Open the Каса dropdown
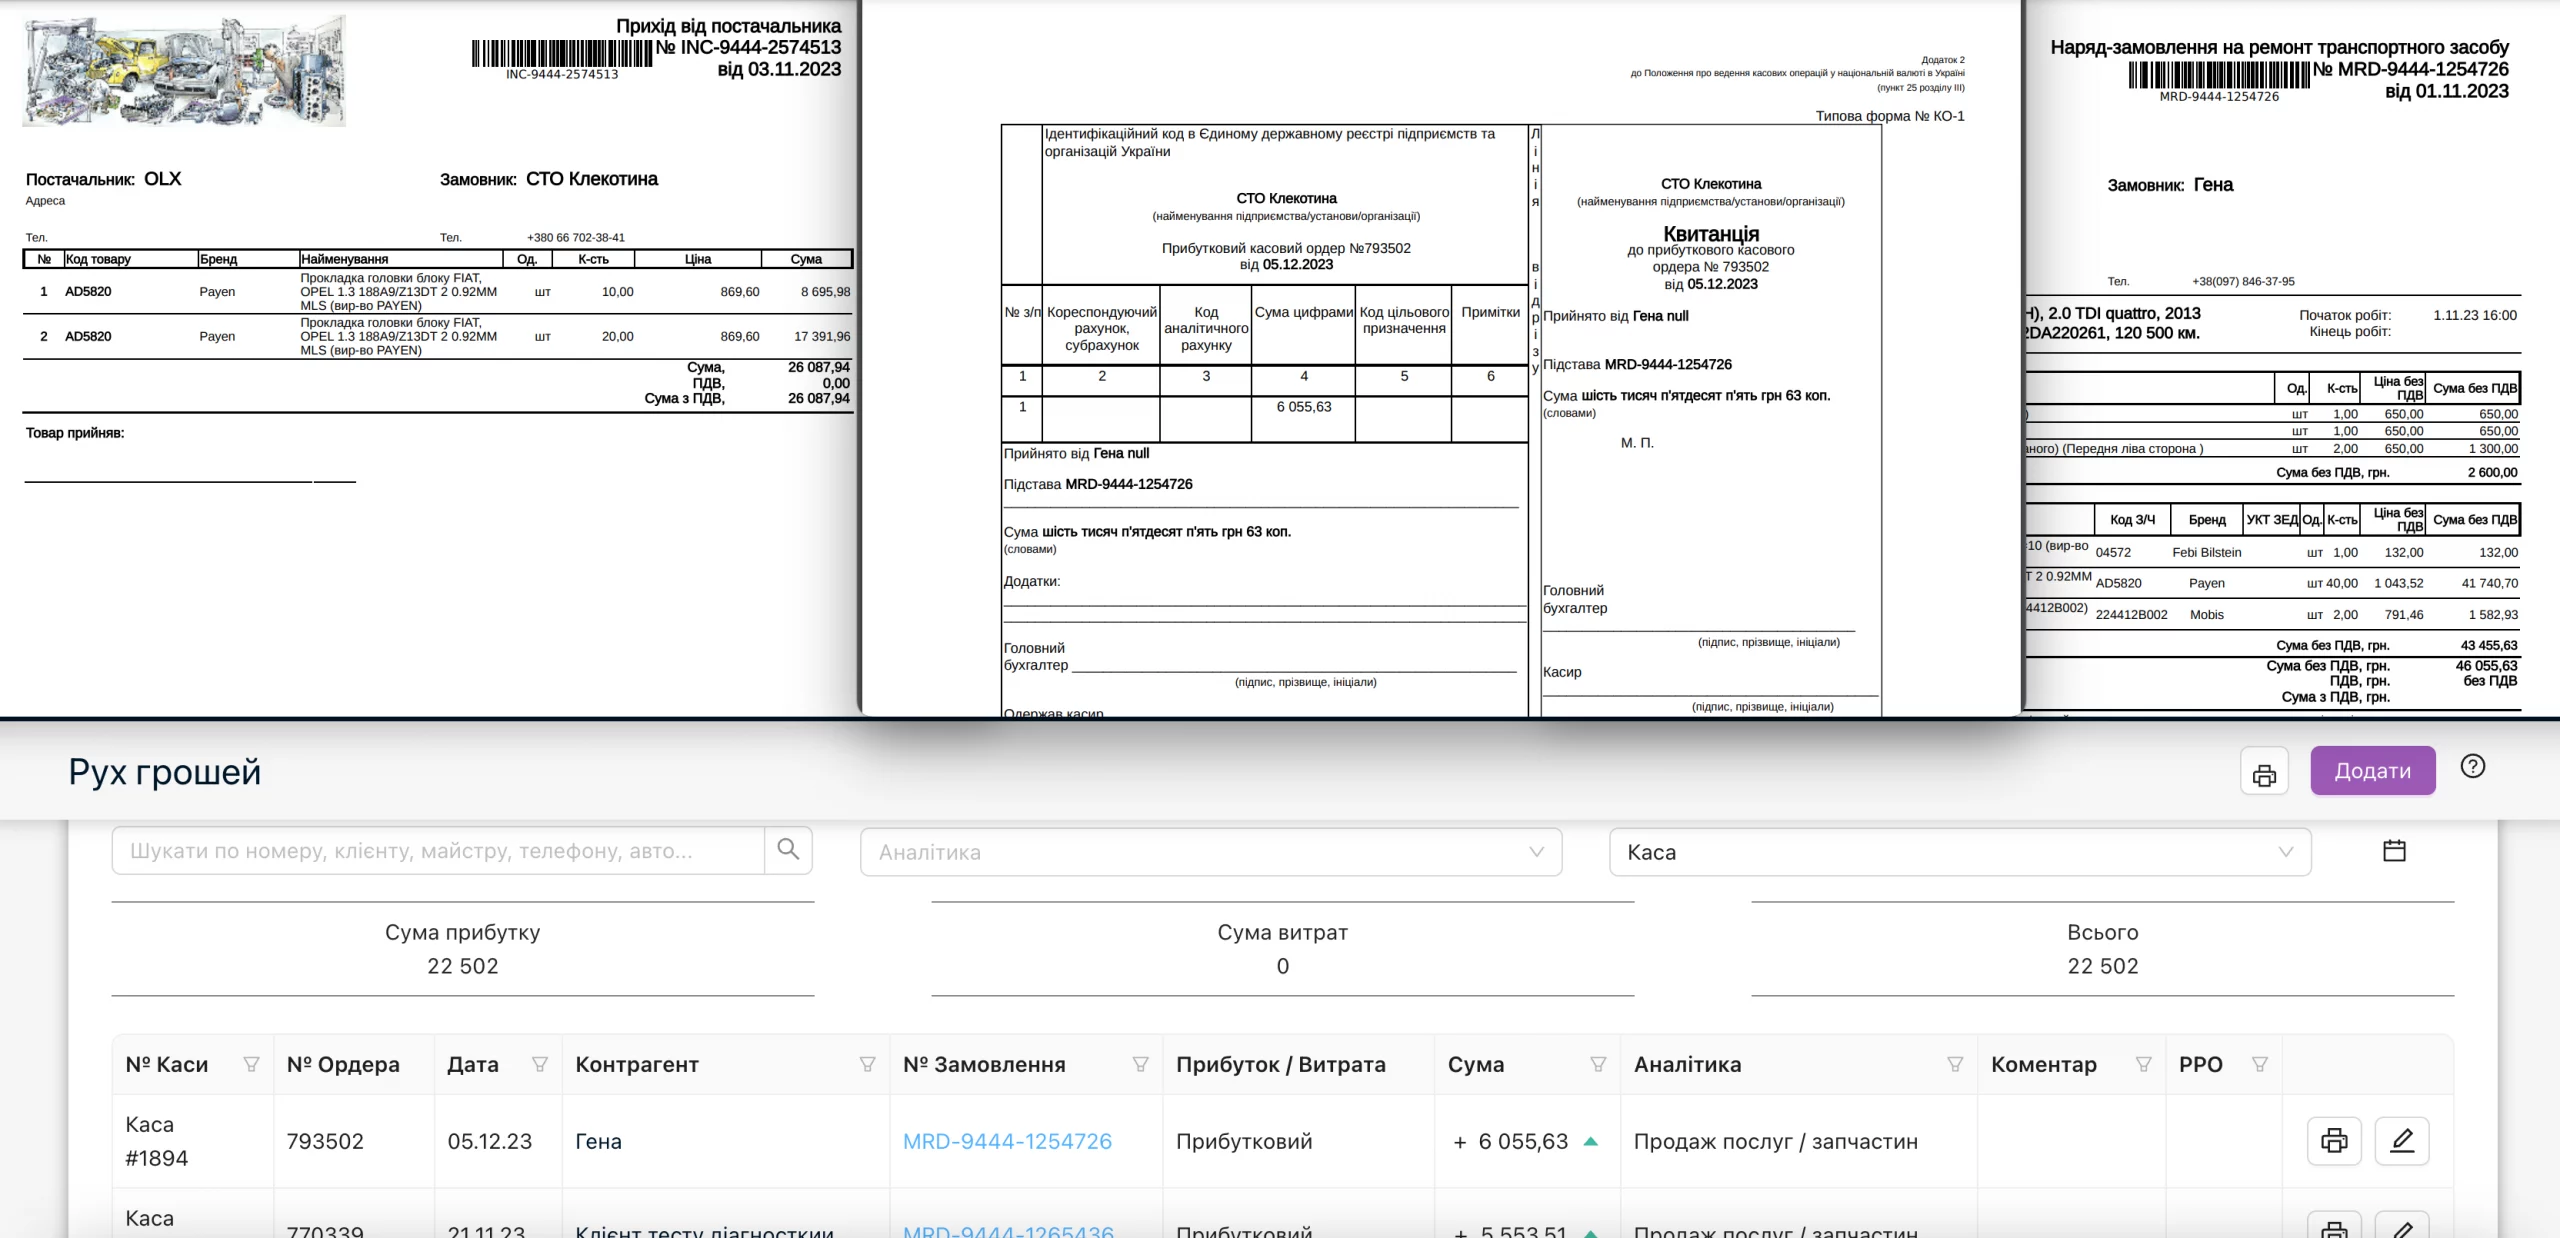Viewport: 2560px width, 1238px height. coord(1959,852)
